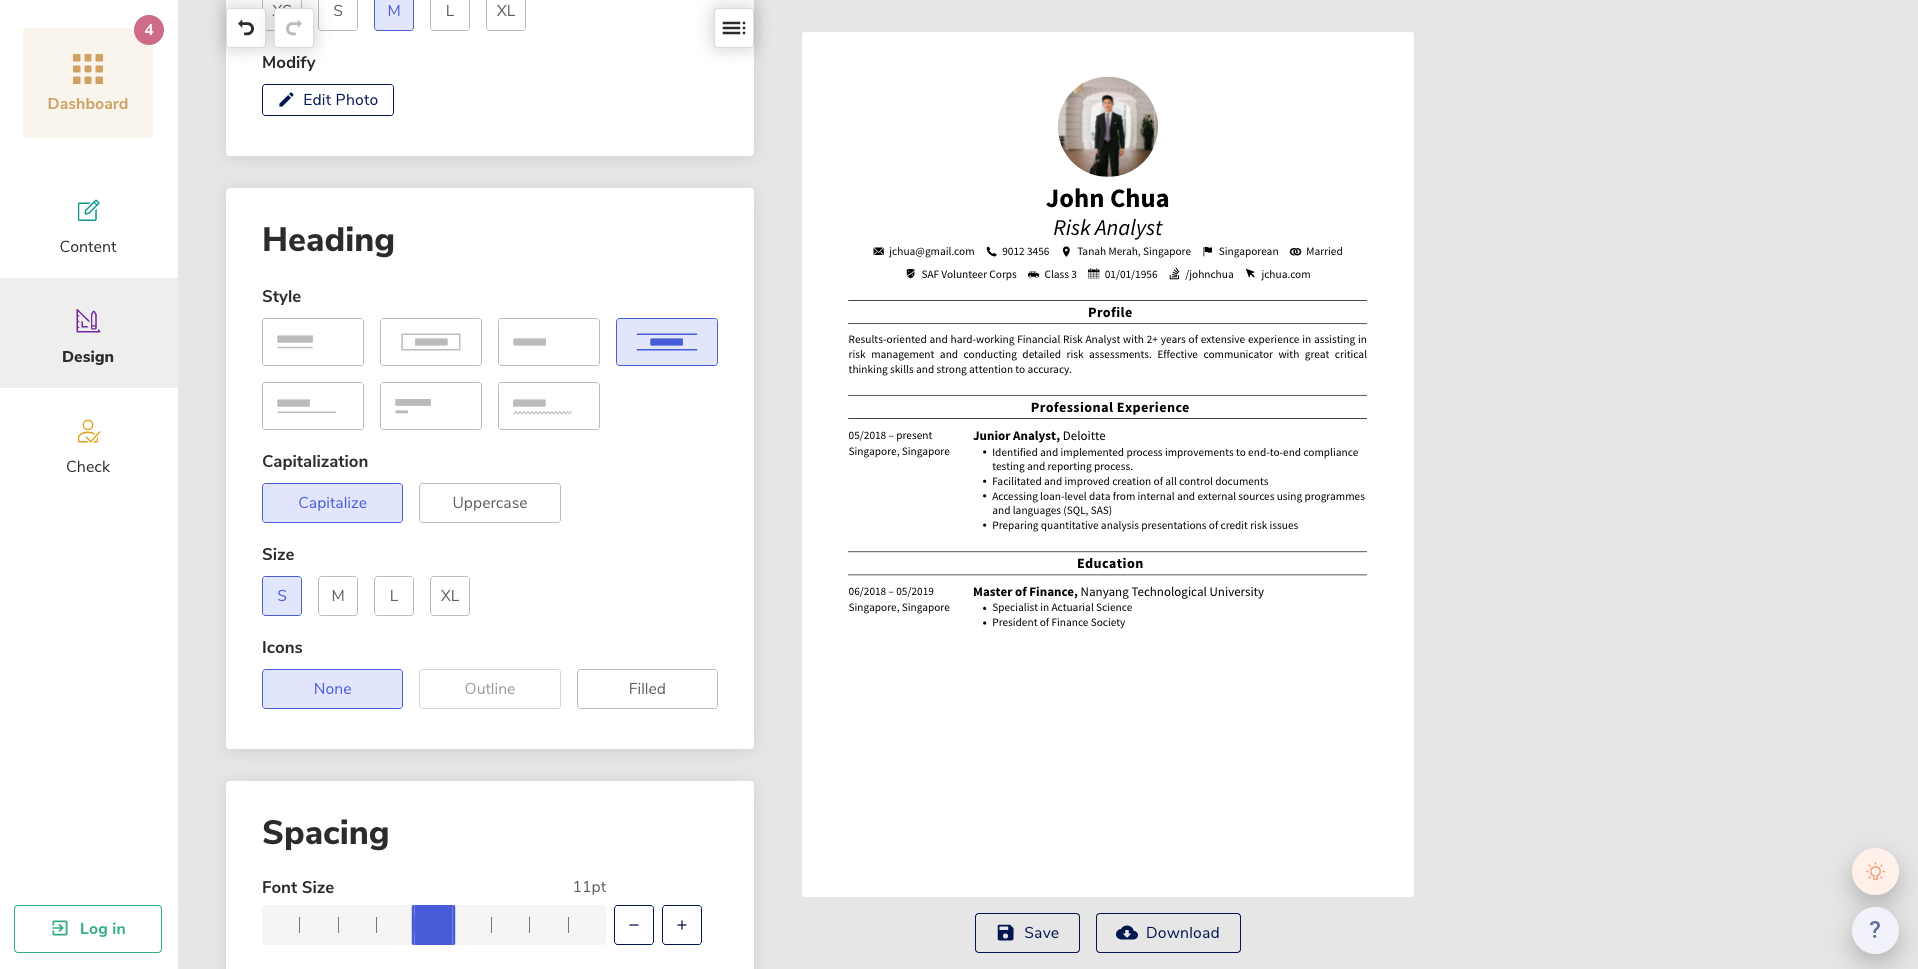Choose heading size XL
The image size is (1918, 969).
450,596
